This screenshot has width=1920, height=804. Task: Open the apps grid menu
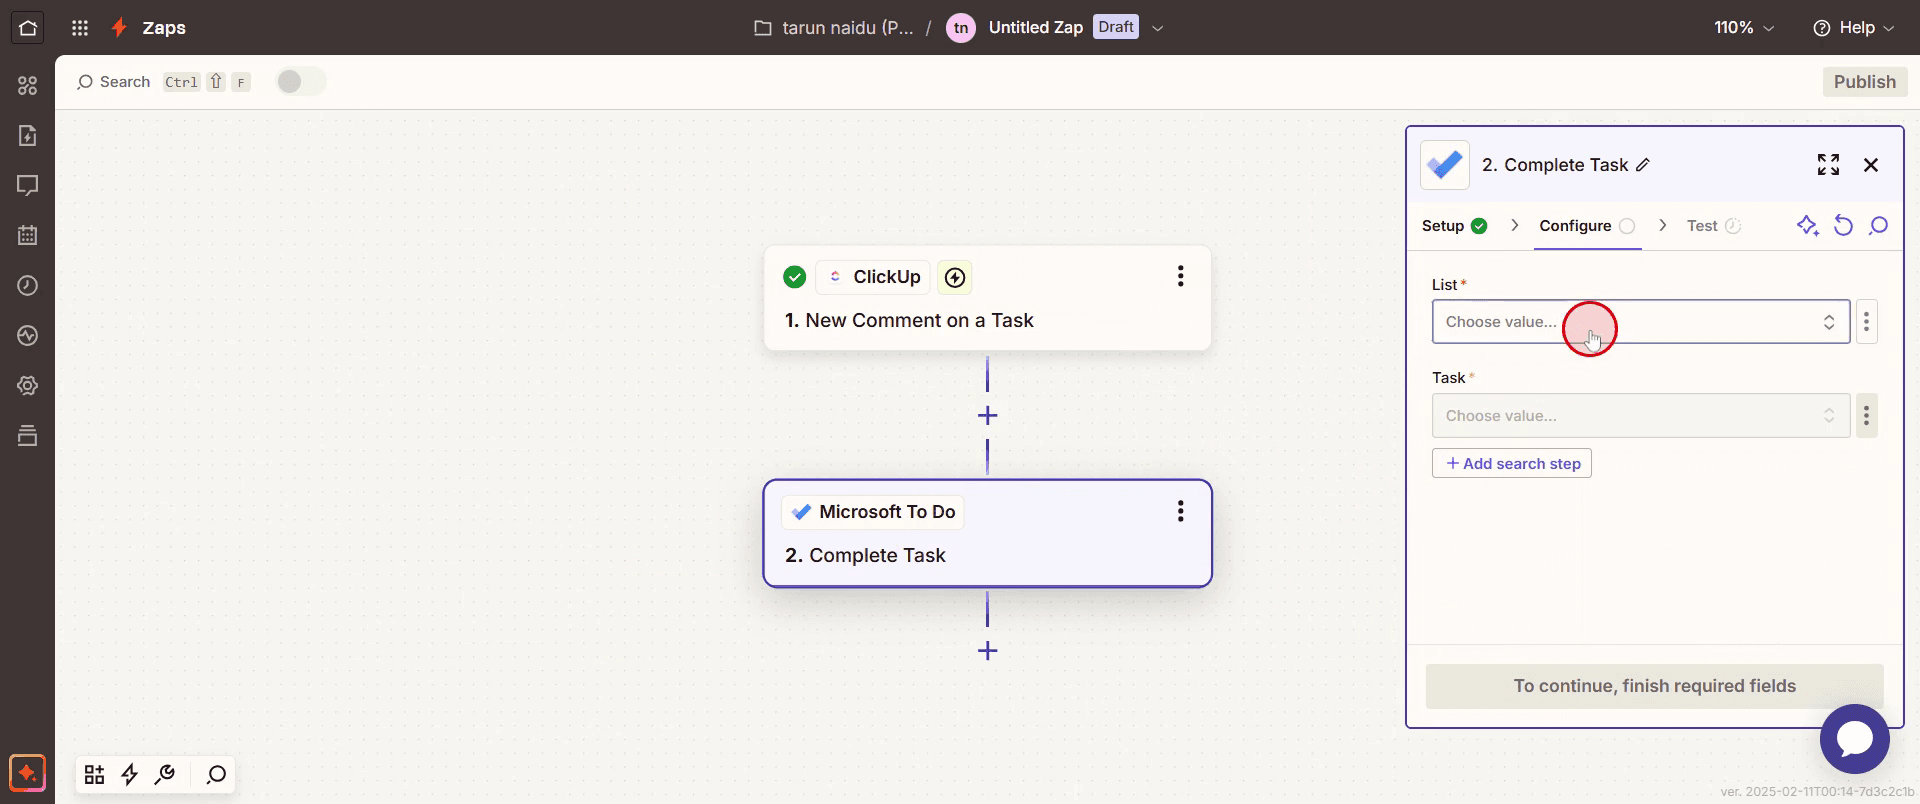pyautogui.click(x=80, y=28)
